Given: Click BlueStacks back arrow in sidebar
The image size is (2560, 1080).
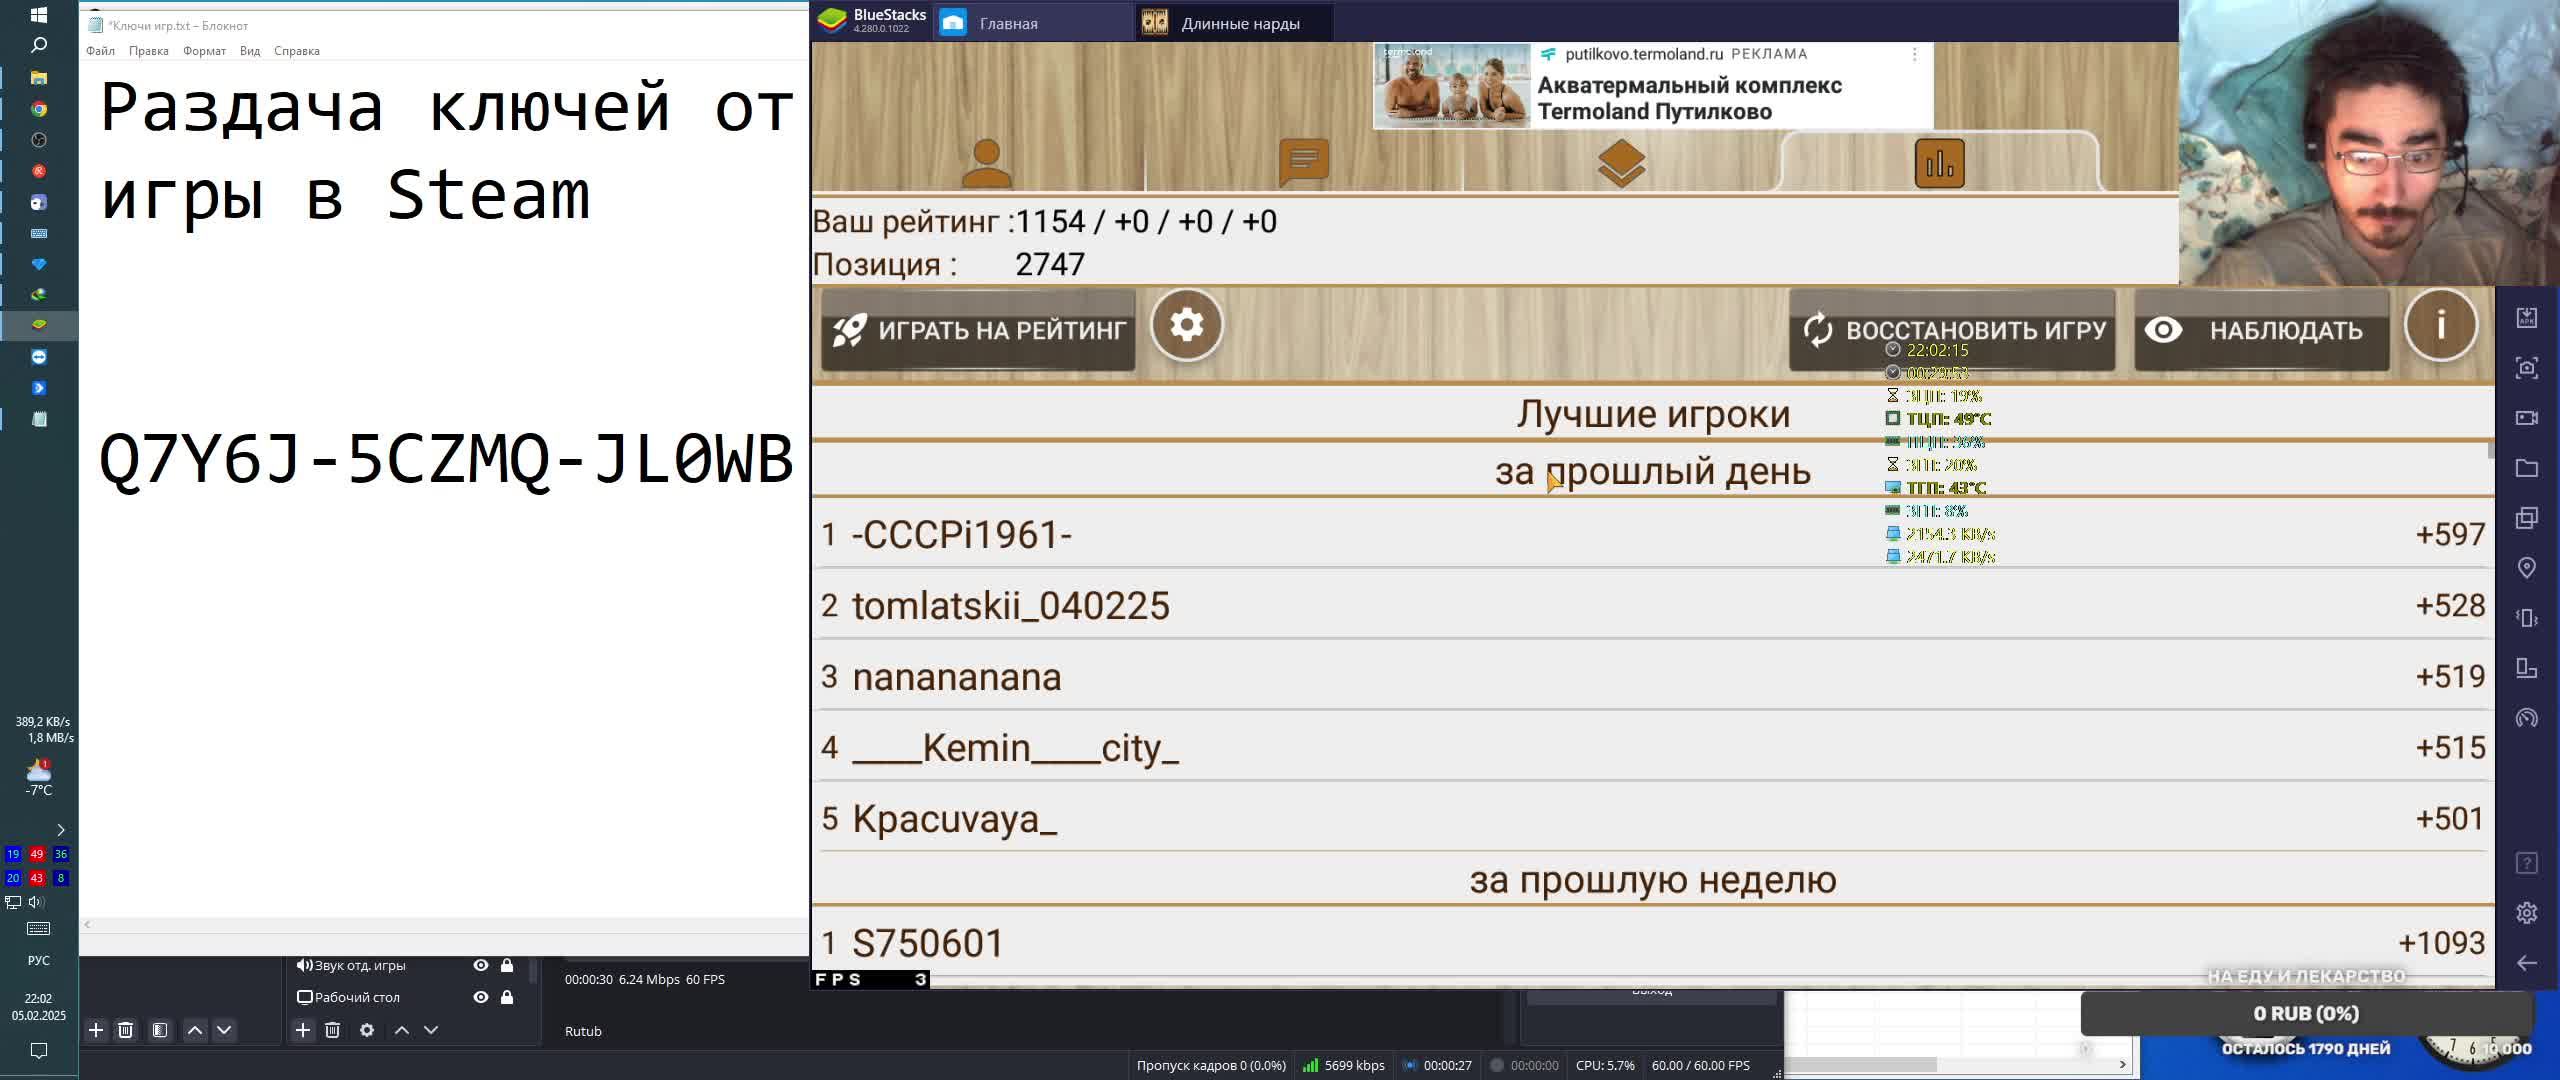Looking at the screenshot, I should click(x=2527, y=963).
